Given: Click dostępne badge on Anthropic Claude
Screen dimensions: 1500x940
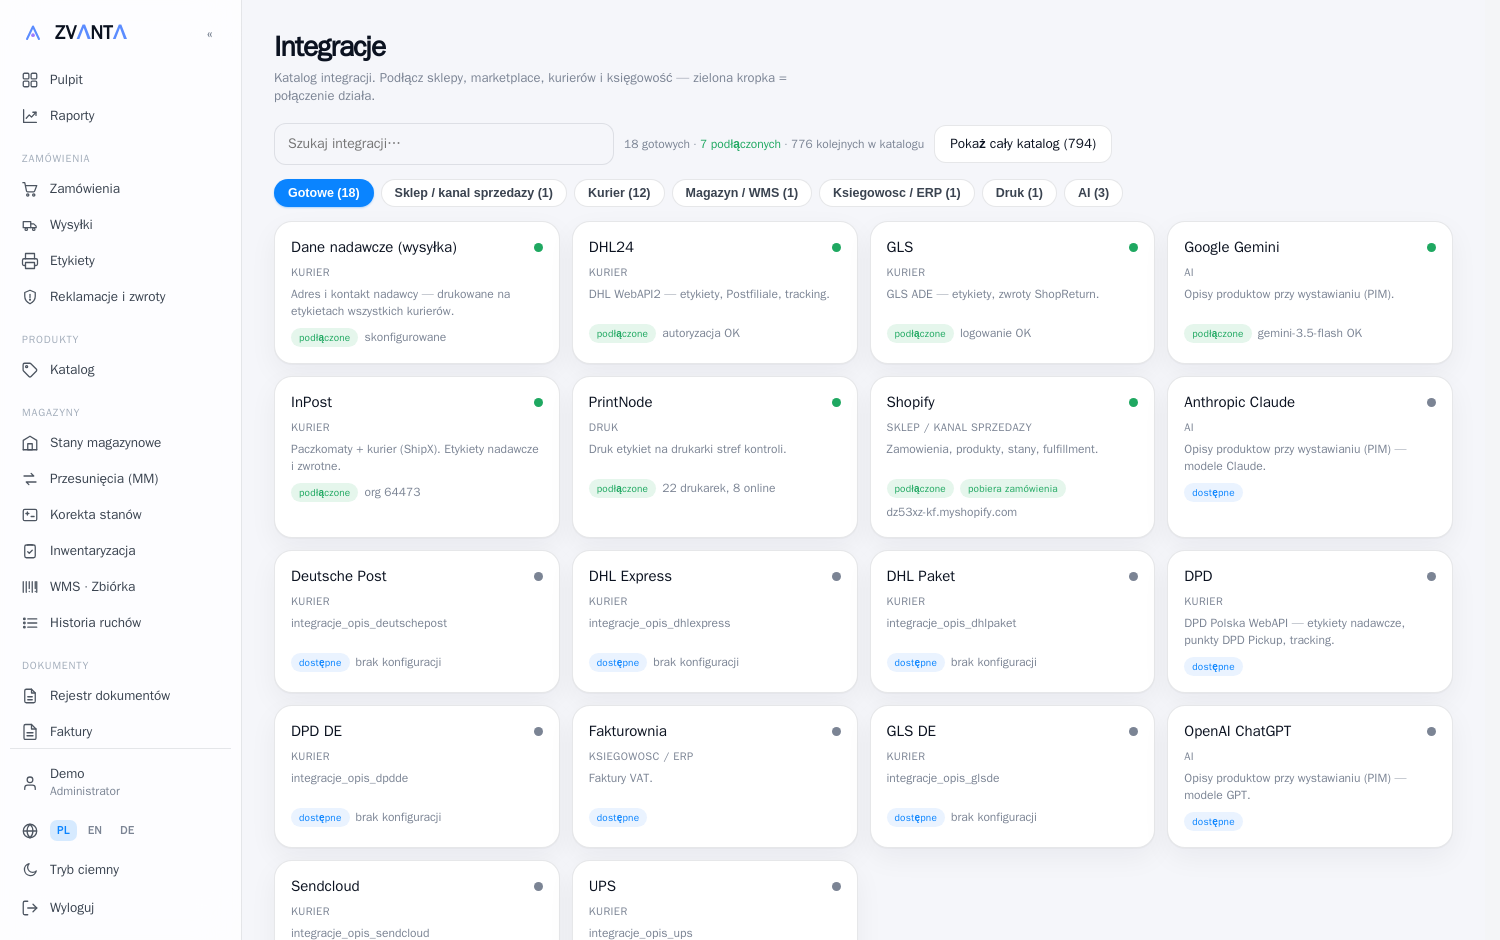Looking at the screenshot, I should pyautogui.click(x=1214, y=493).
